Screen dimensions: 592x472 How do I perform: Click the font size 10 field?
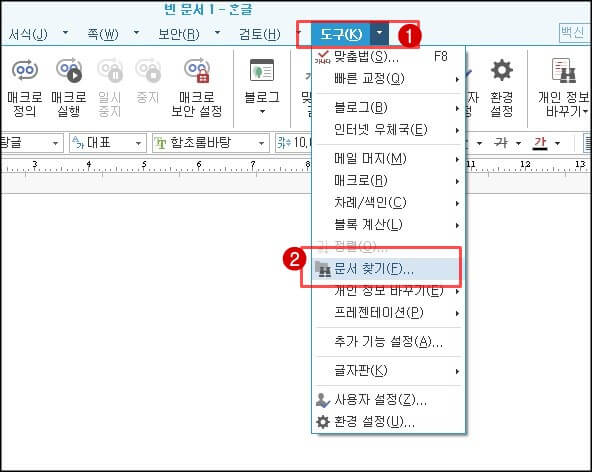coord(294,143)
